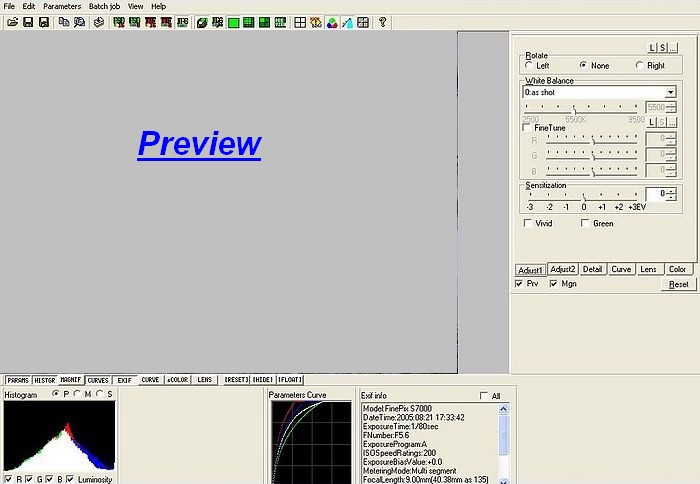
Task: Click the Reset button
Action: click(678, 285)
